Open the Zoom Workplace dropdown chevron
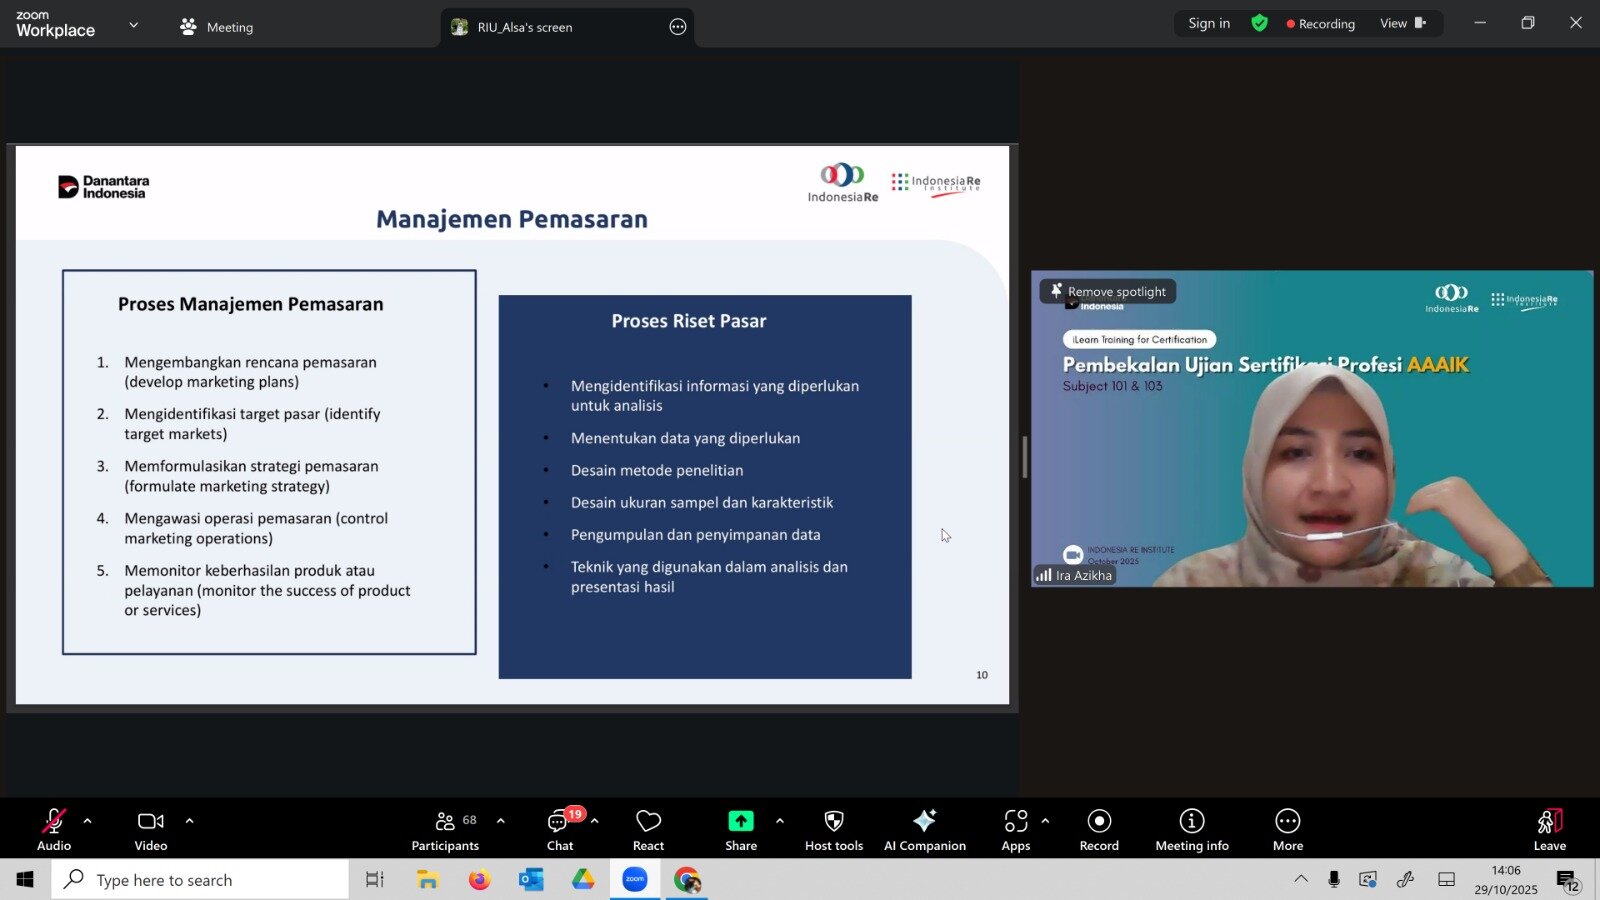 tap(134, 25)
